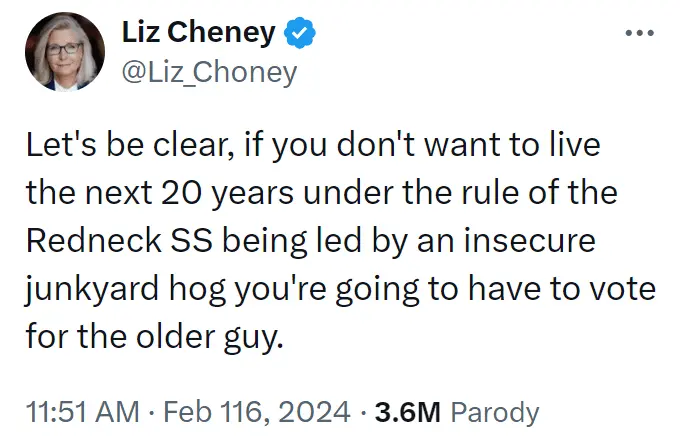The height and width of the screenshot is (448, 680).
Task: Open the @Liz_Choney handle link
Action: 209,72
